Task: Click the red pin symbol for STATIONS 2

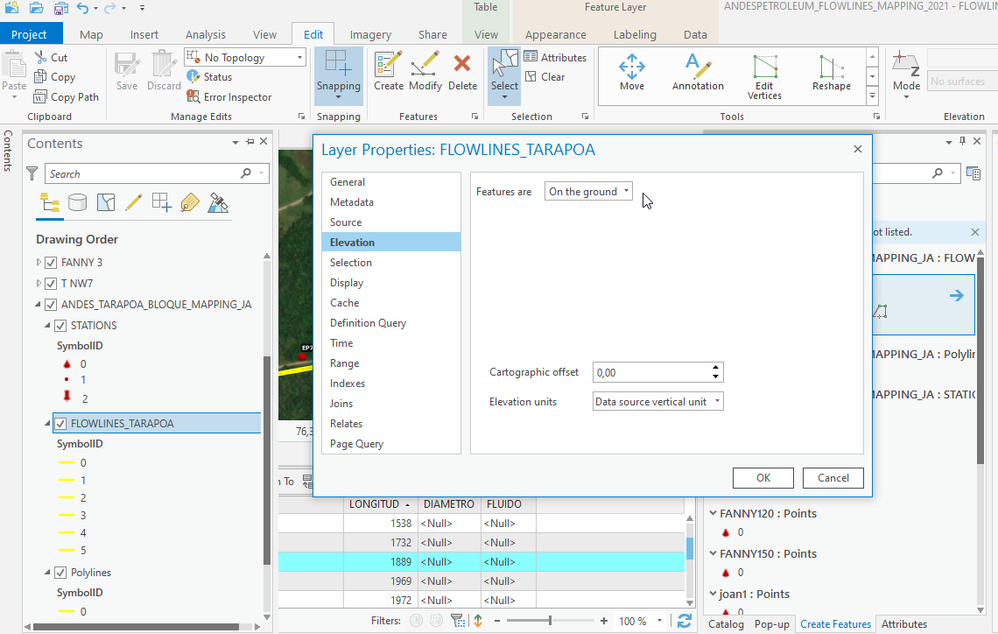Action: coord(66,397)
